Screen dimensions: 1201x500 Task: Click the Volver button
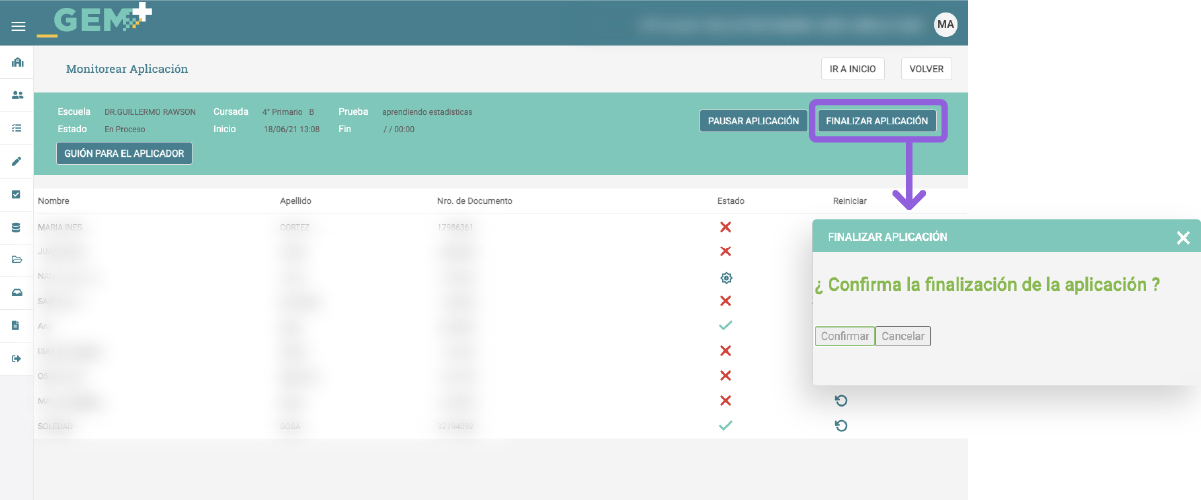tap(926, 69)
